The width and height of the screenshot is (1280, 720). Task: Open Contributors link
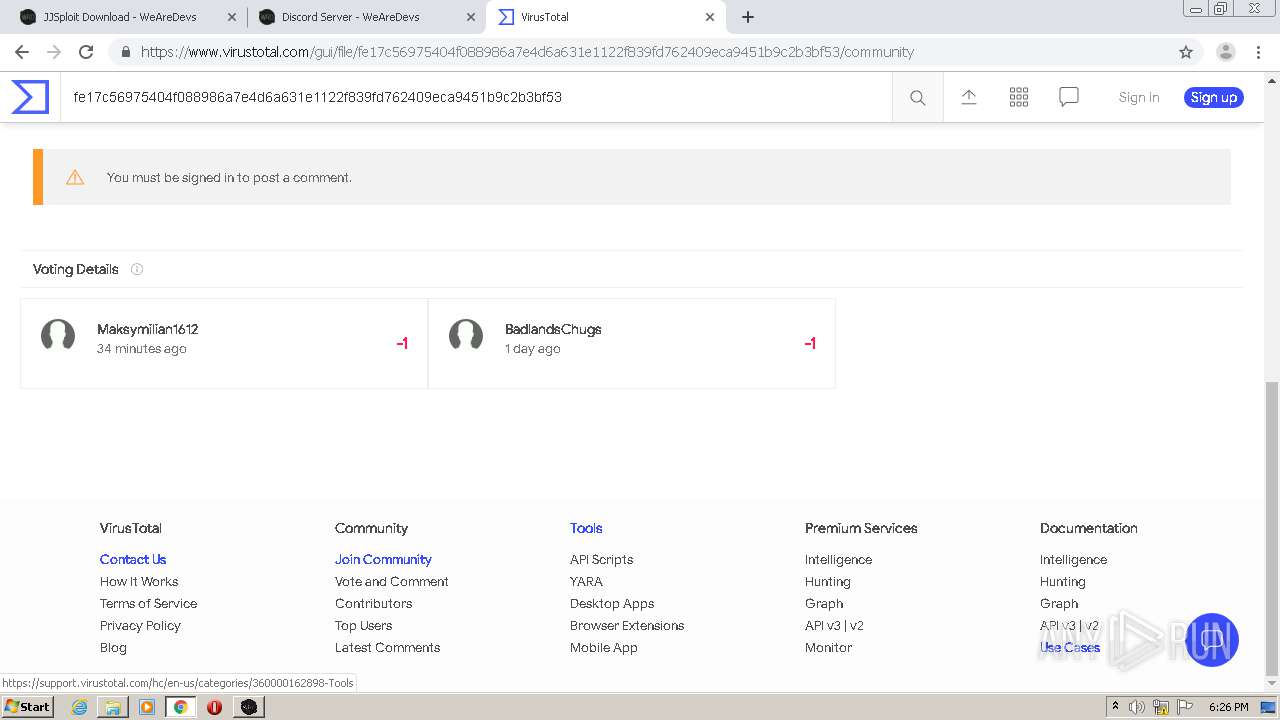tap(373, 603)
